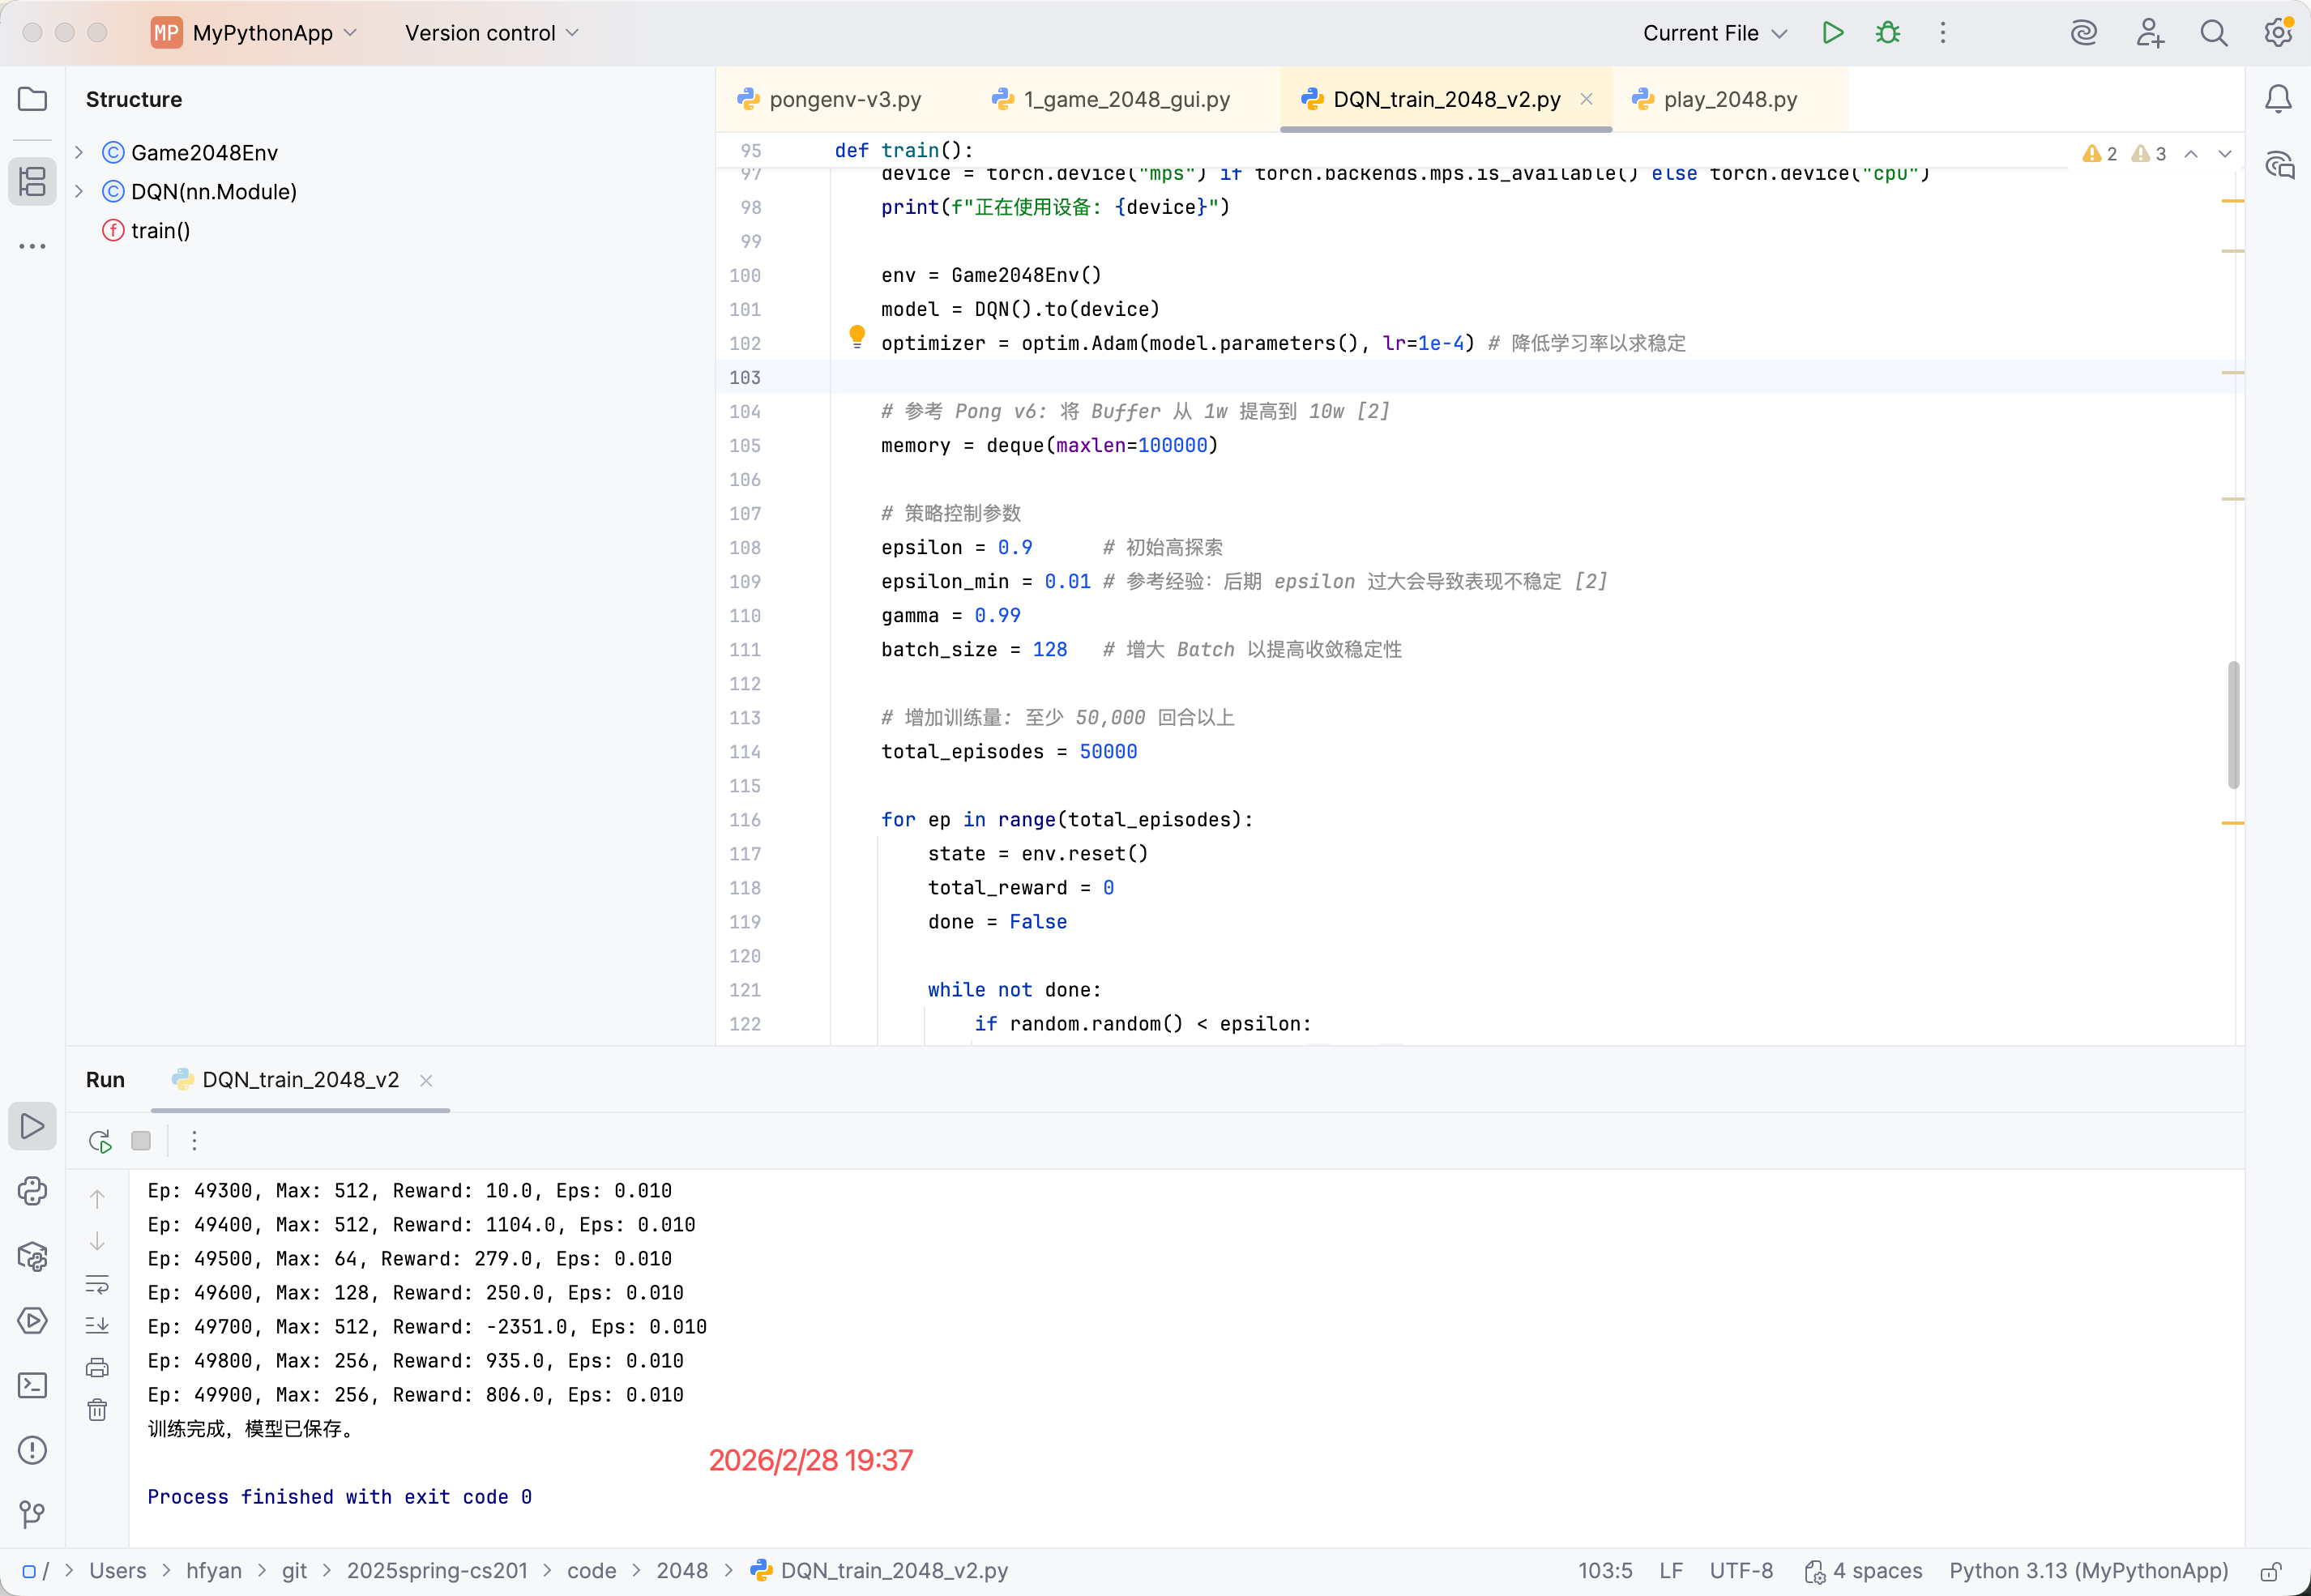Close the DQN_train_2048_v2 run tab
This screenshot has height=1596, width=2311.
[426, 1080]
